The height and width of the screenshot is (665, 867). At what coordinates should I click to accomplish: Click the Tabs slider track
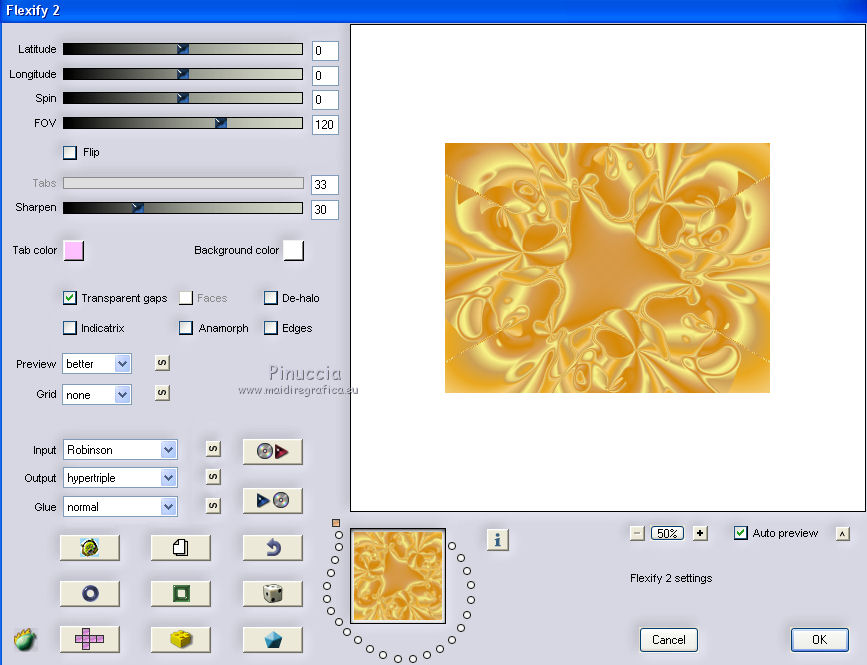183,183
